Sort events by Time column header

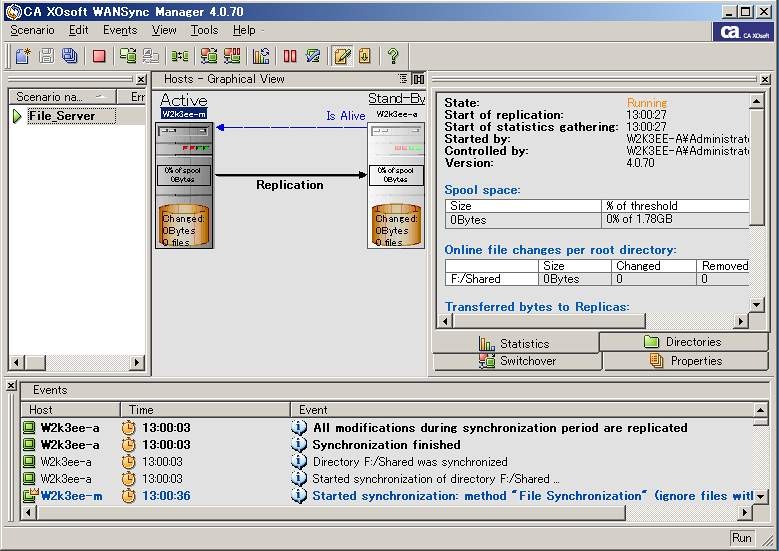pos(205,410)
